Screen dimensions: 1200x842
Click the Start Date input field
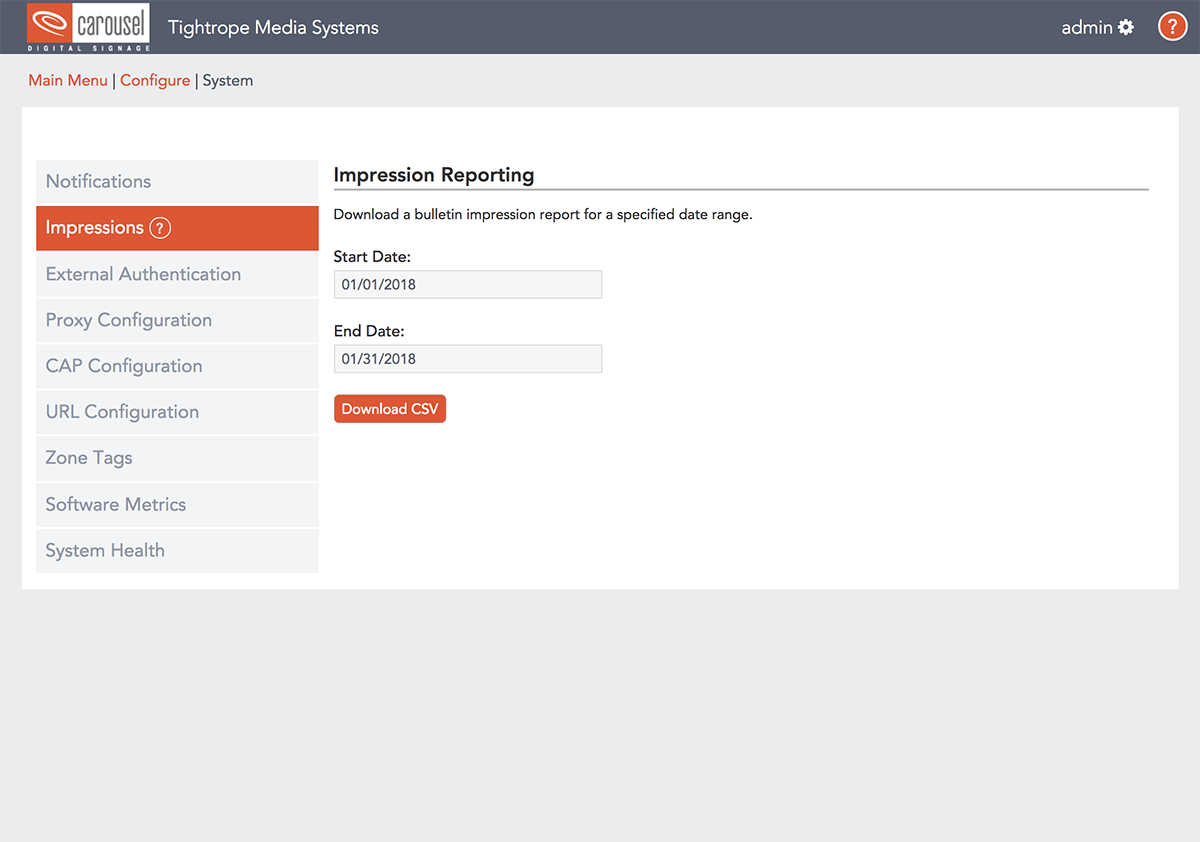click(467, 285)
